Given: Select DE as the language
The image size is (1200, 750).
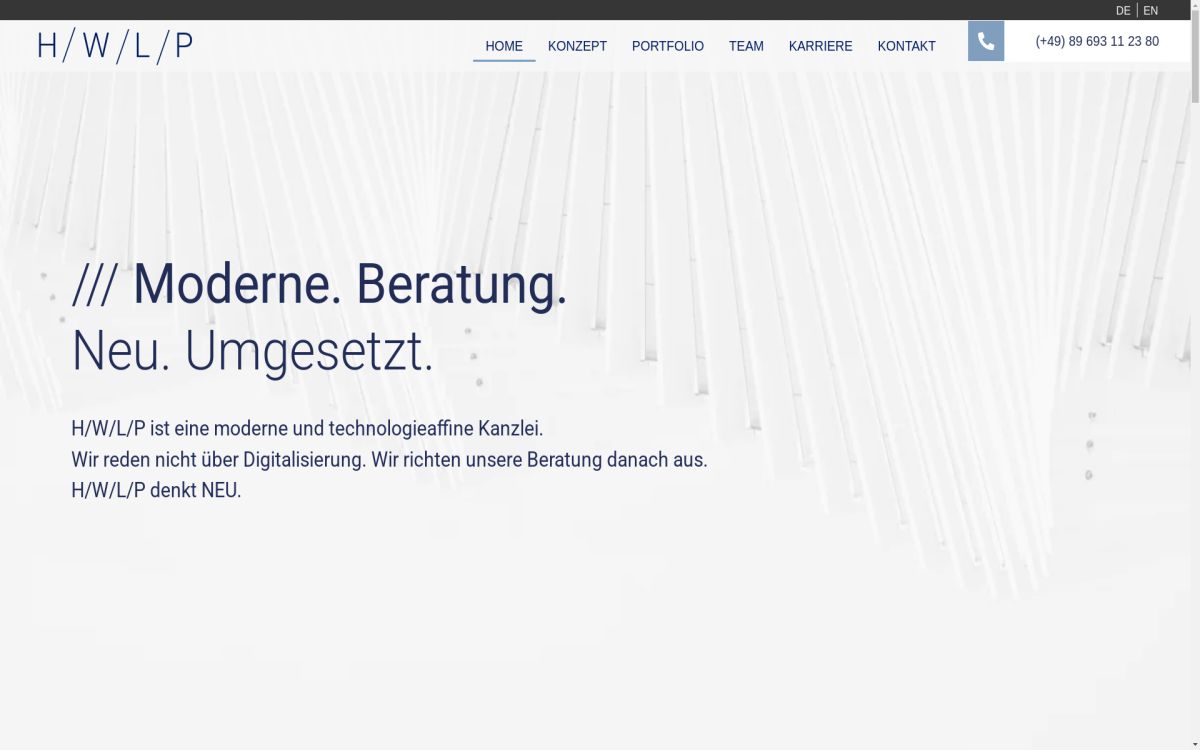Looking at the screenshot, I should tap(1122, 10).
